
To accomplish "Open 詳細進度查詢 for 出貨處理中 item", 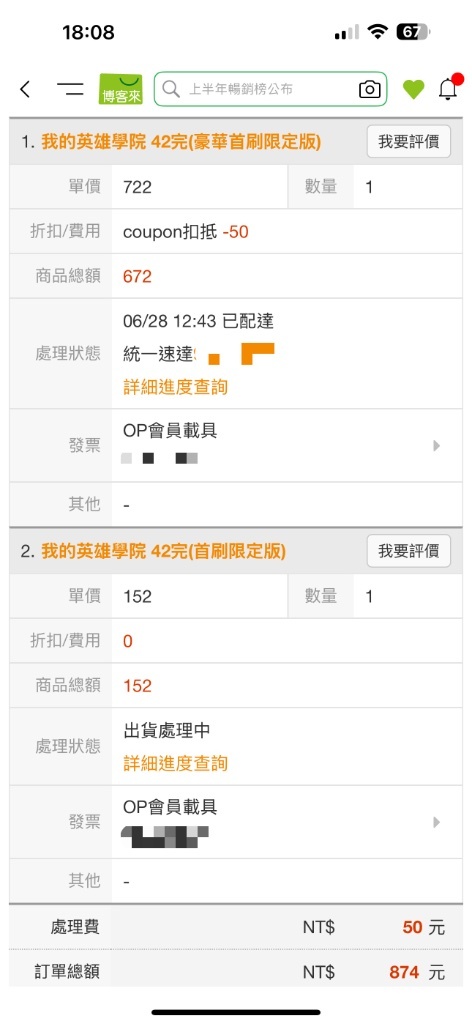I will [176, 763].
